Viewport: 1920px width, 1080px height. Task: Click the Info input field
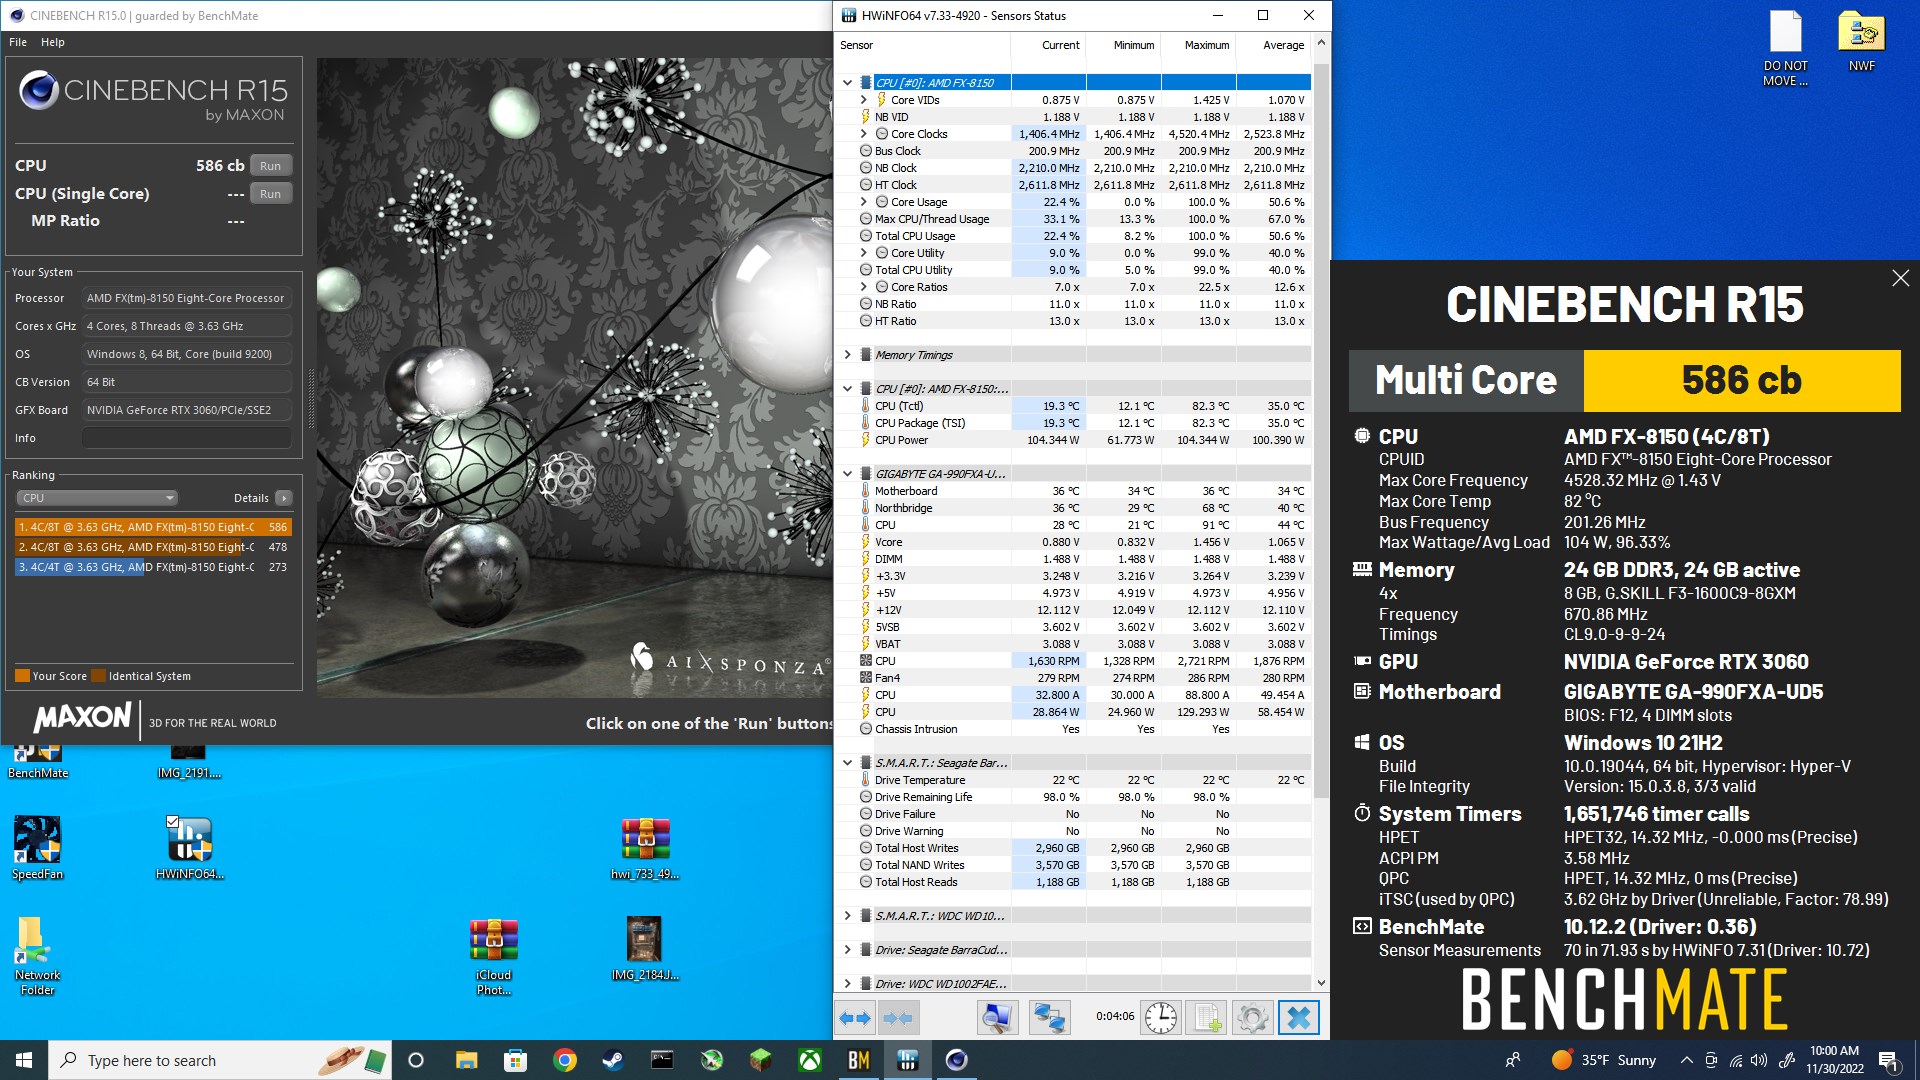187,438
